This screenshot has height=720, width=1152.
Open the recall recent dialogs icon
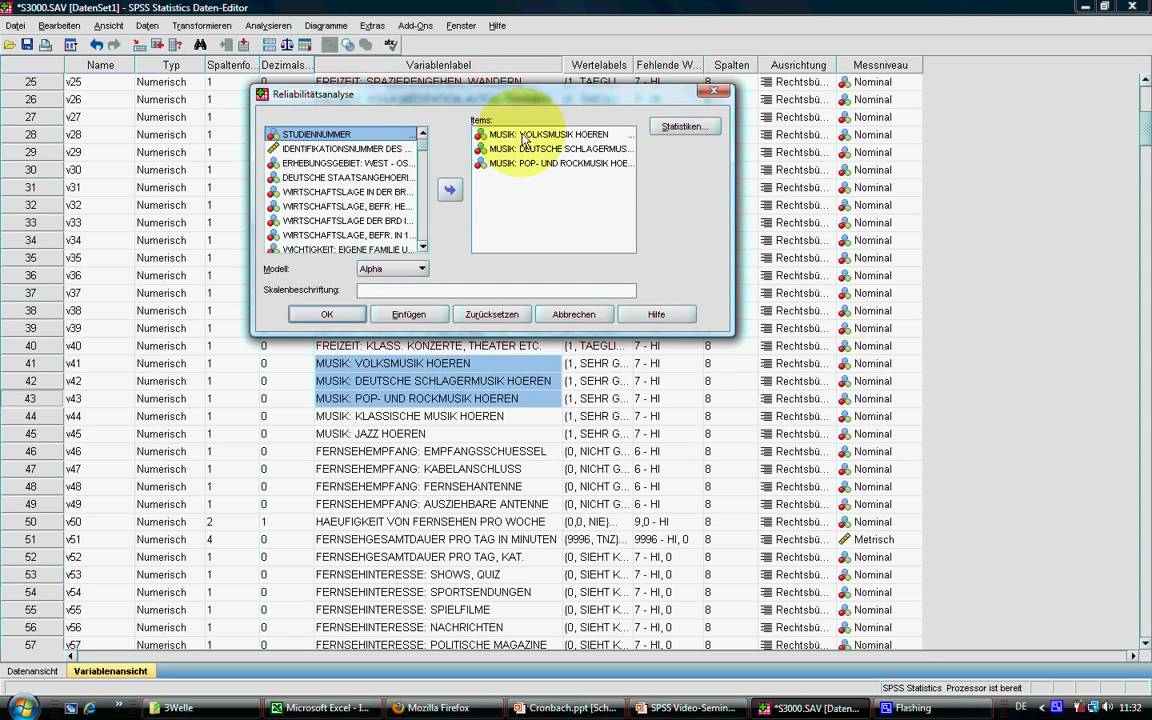(x=71, y=45)
